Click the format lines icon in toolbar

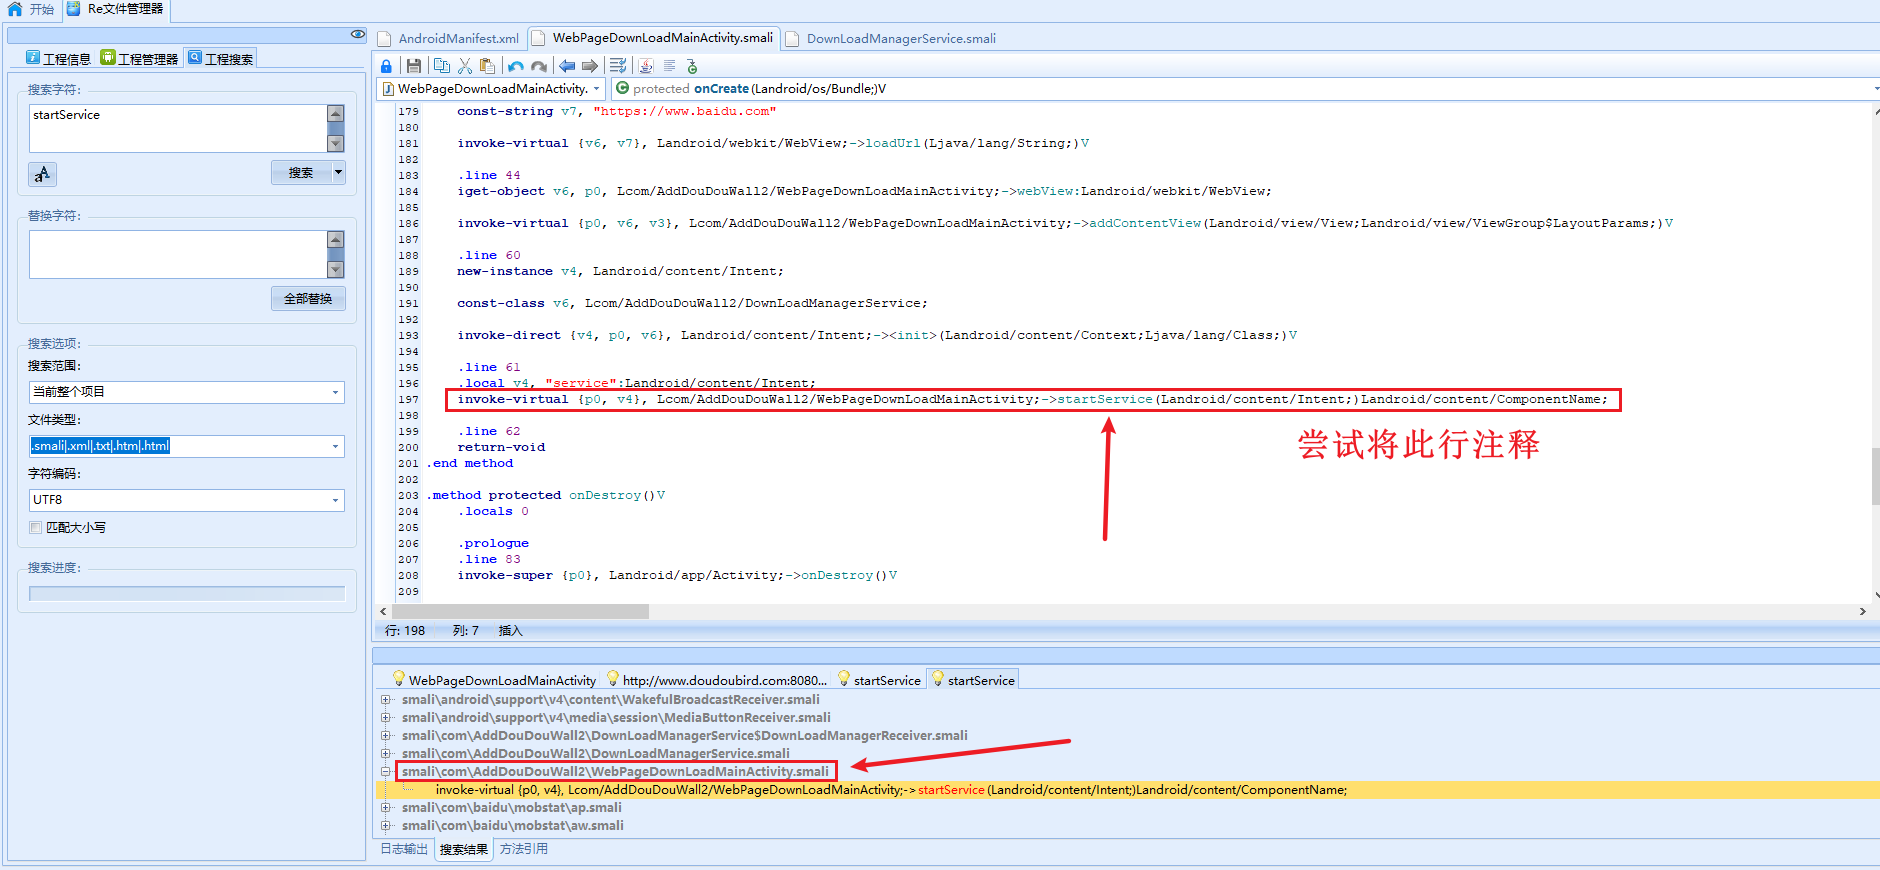tap(618, 66)
